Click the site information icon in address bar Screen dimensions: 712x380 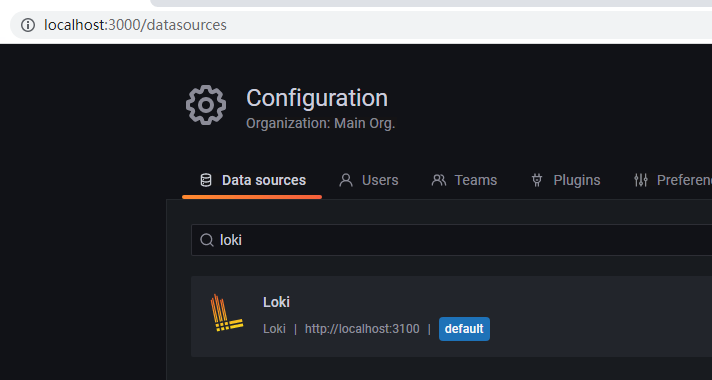(x=28, y=25)
